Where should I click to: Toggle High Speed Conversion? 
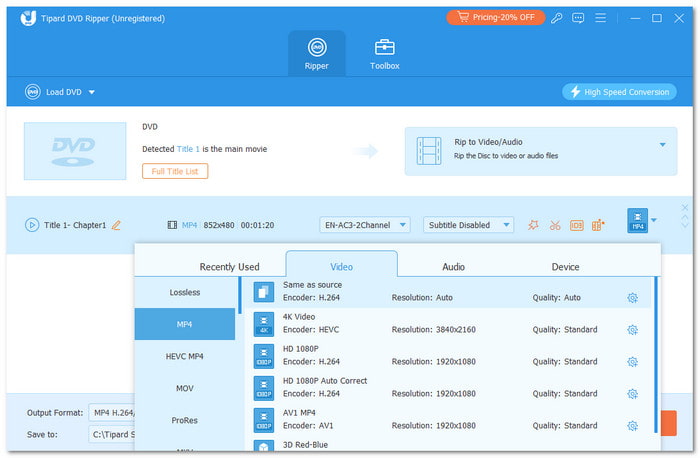coord(619,92)
